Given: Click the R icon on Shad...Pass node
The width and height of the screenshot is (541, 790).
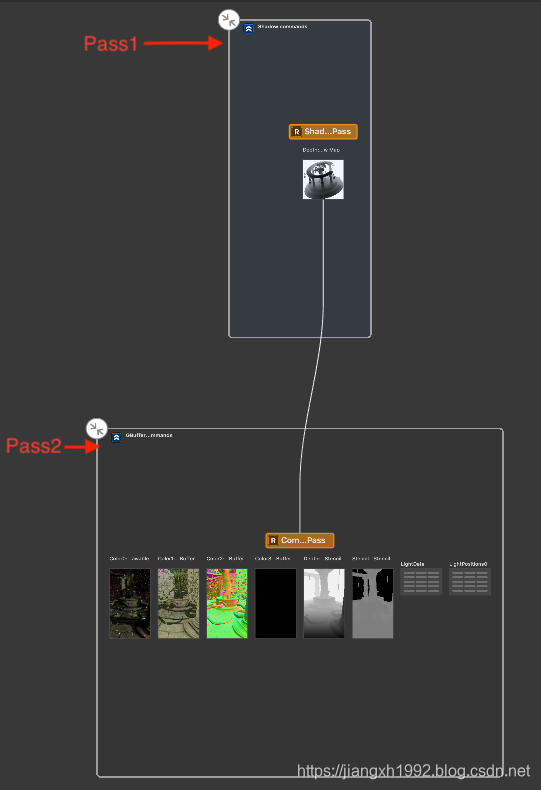Looking at the screenshot, I should (297, 131).
